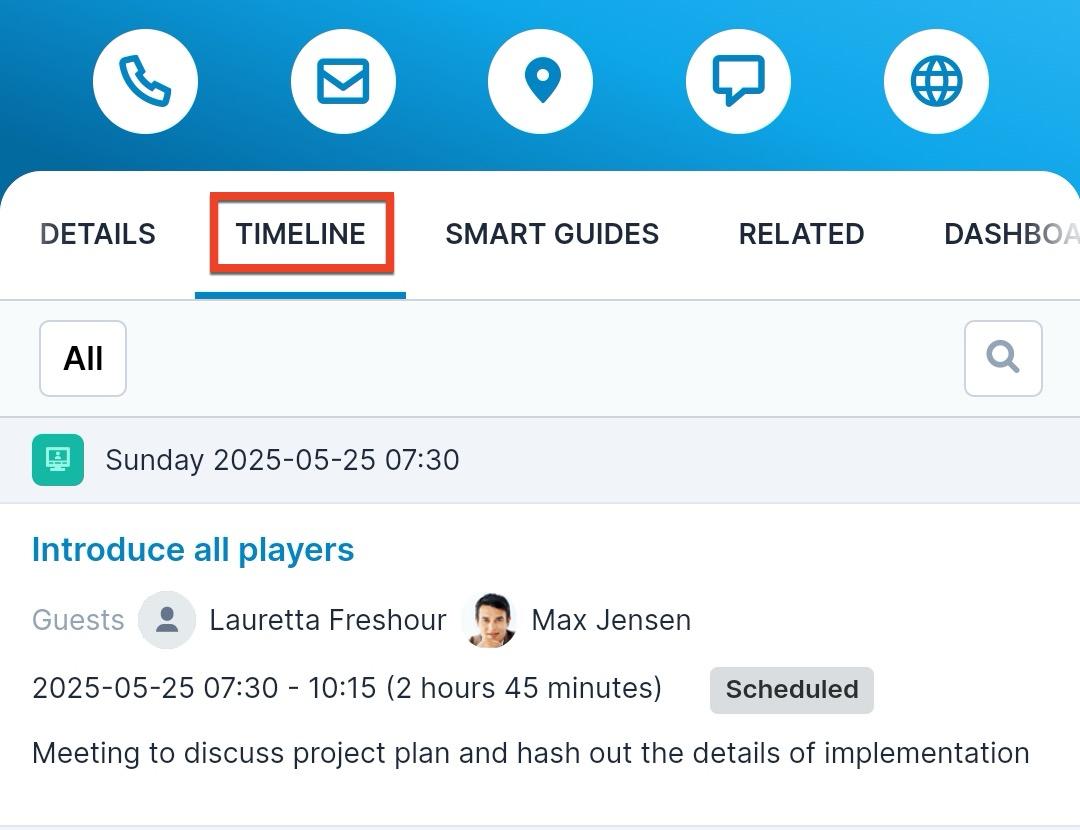The height and width of the screenshot is (830, 1080).
Task: Click Lauretta Freshour's avatar placeholder icon
Action: pyautogui.click(x=167, y=620)
